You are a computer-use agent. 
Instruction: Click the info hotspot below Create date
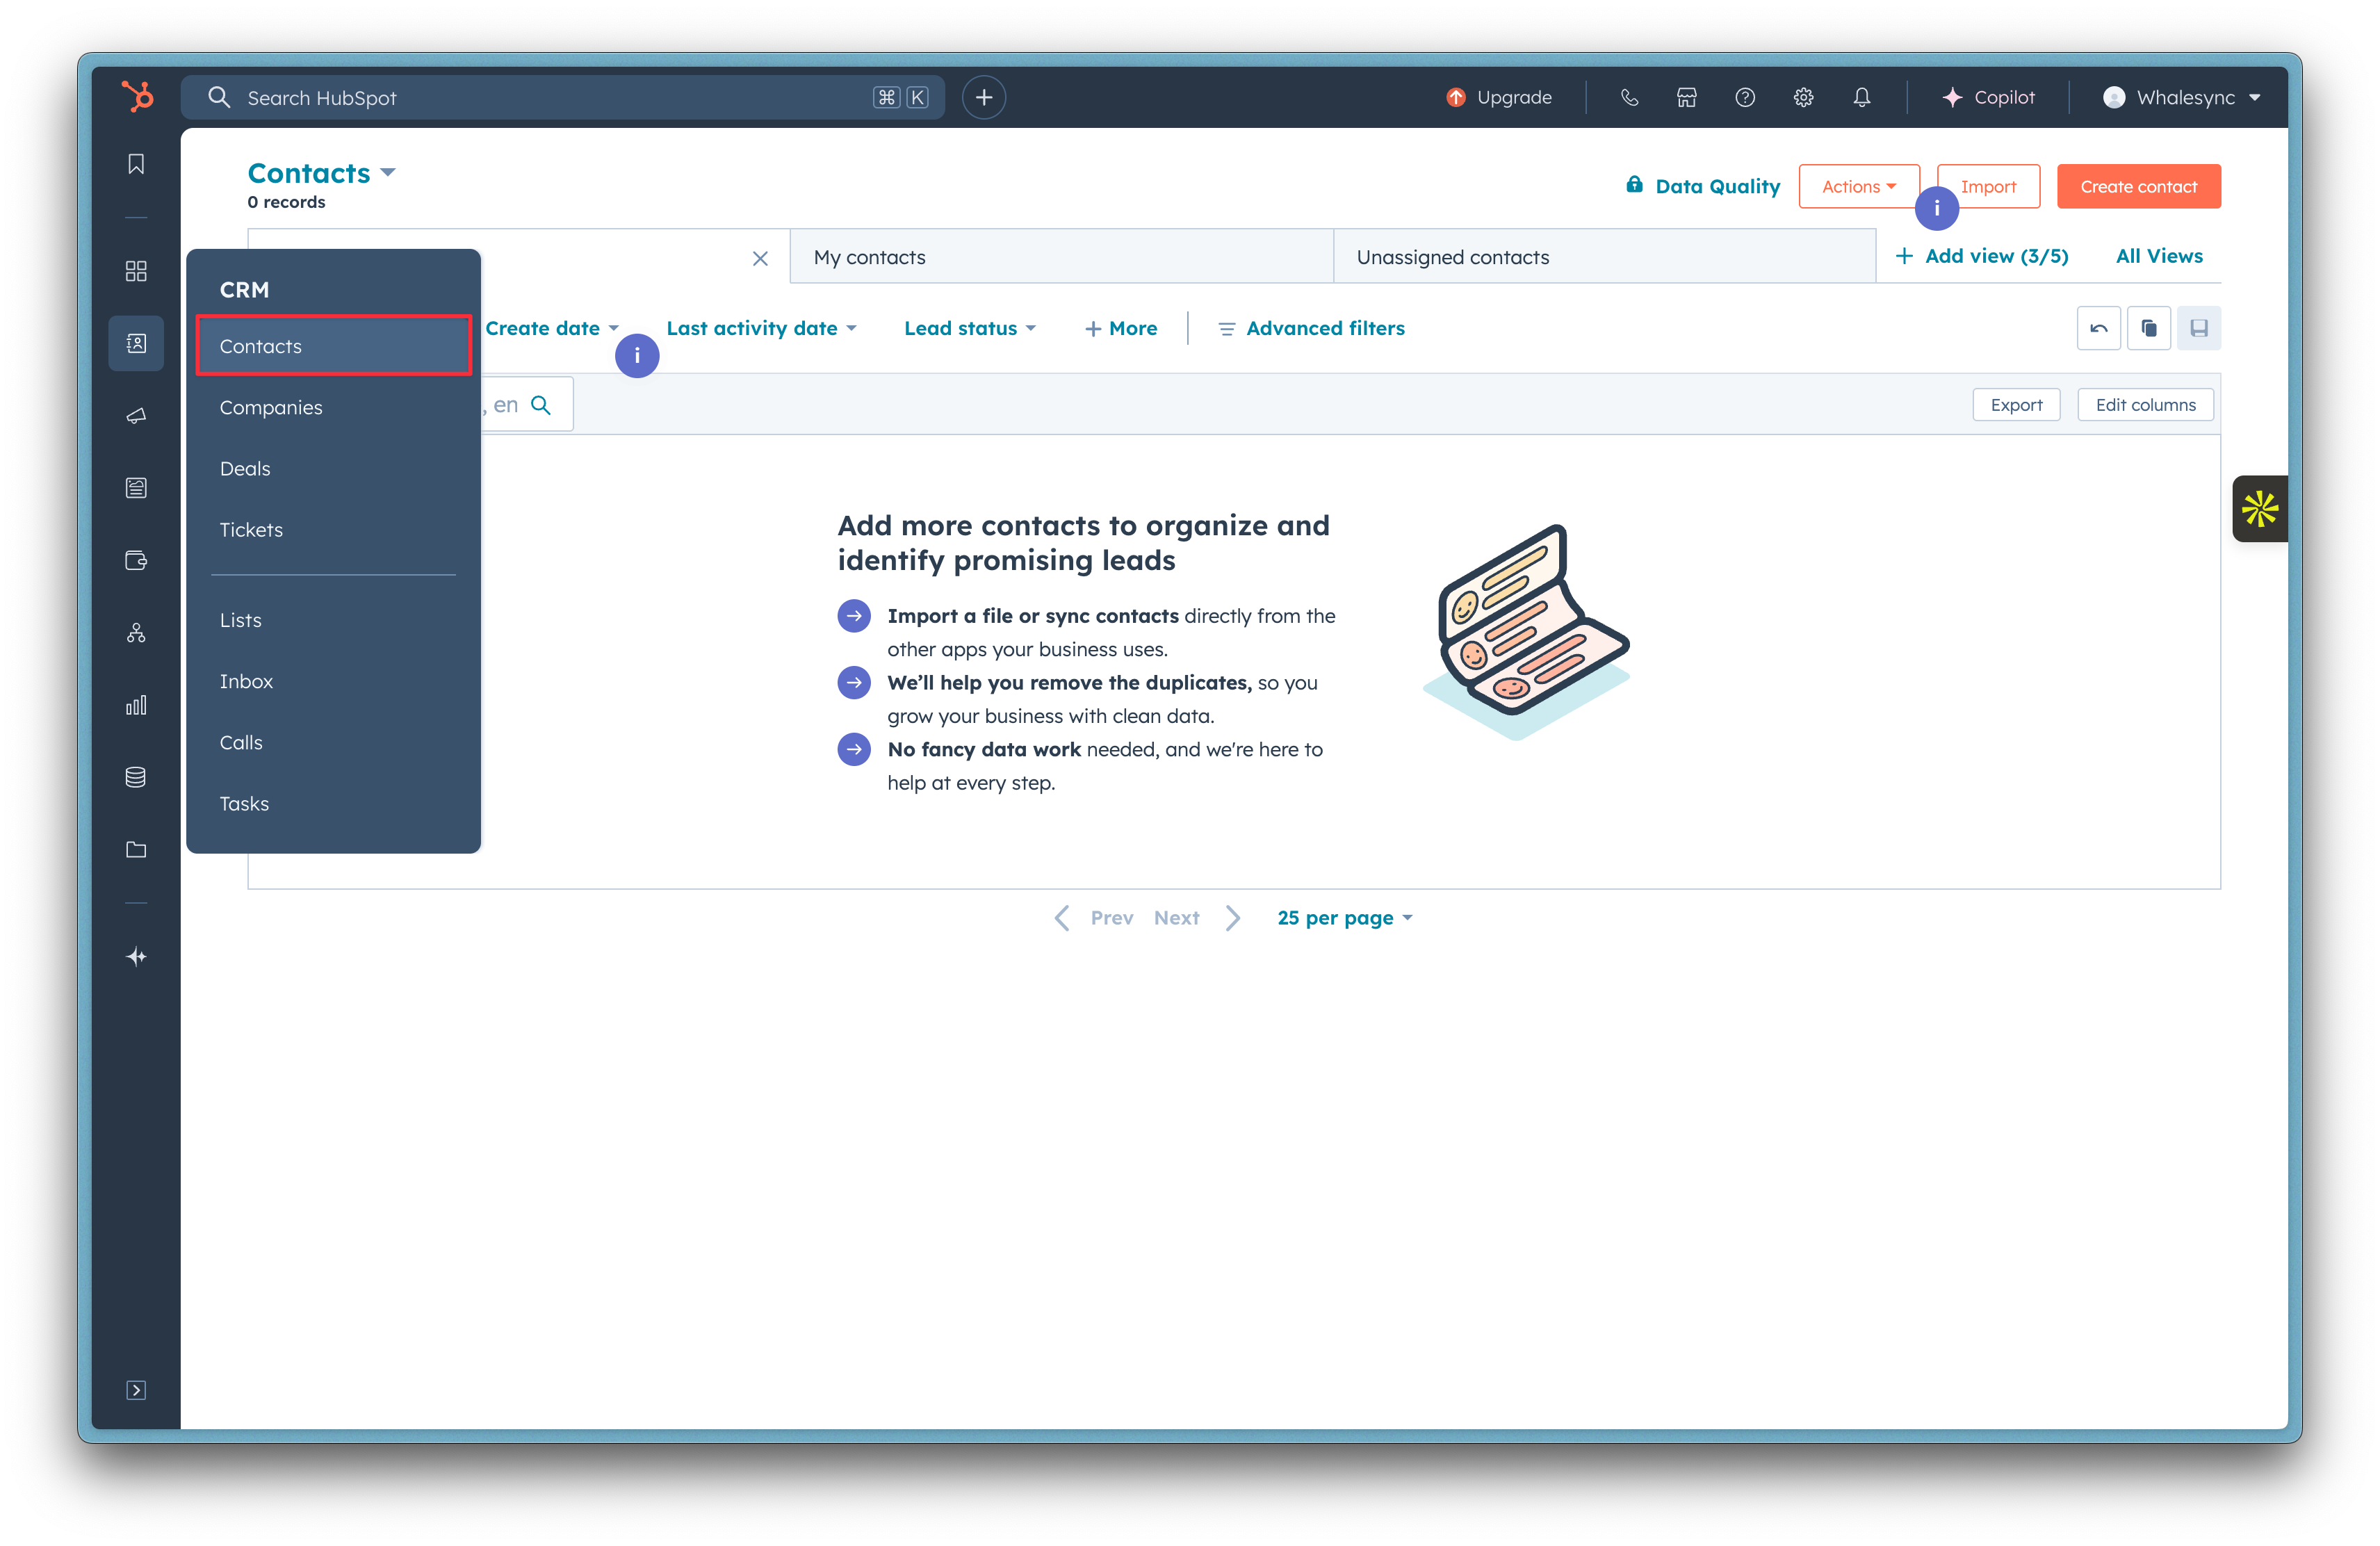point(637,356)
